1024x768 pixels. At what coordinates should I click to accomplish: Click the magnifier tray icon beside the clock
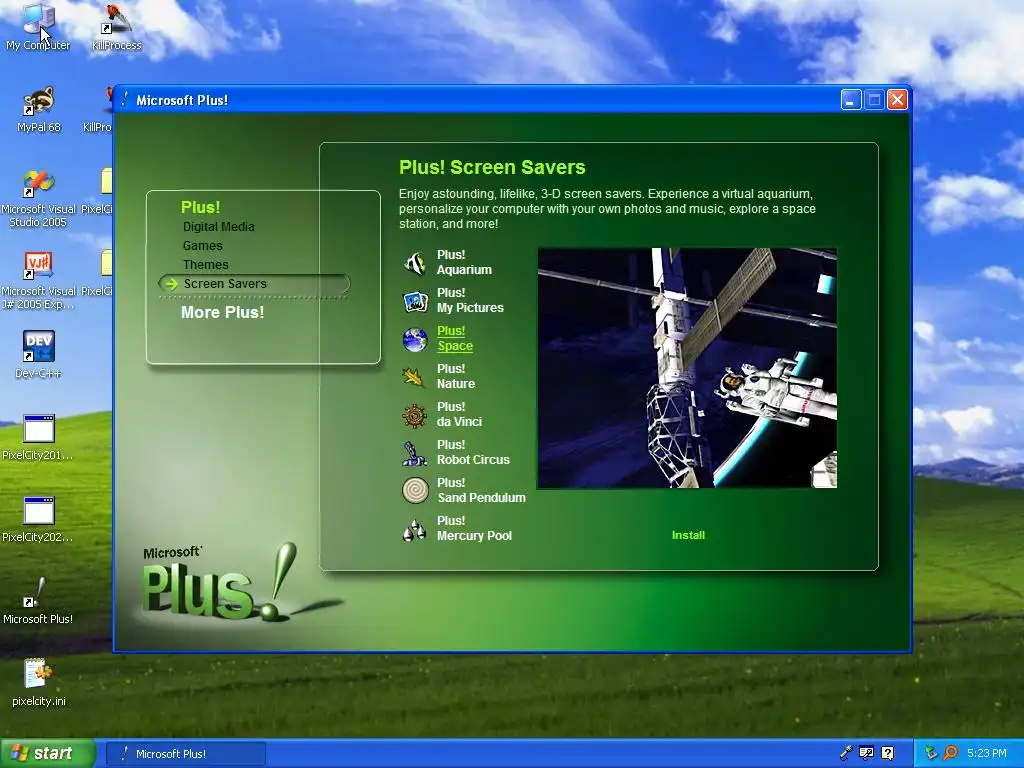[951, 753]
